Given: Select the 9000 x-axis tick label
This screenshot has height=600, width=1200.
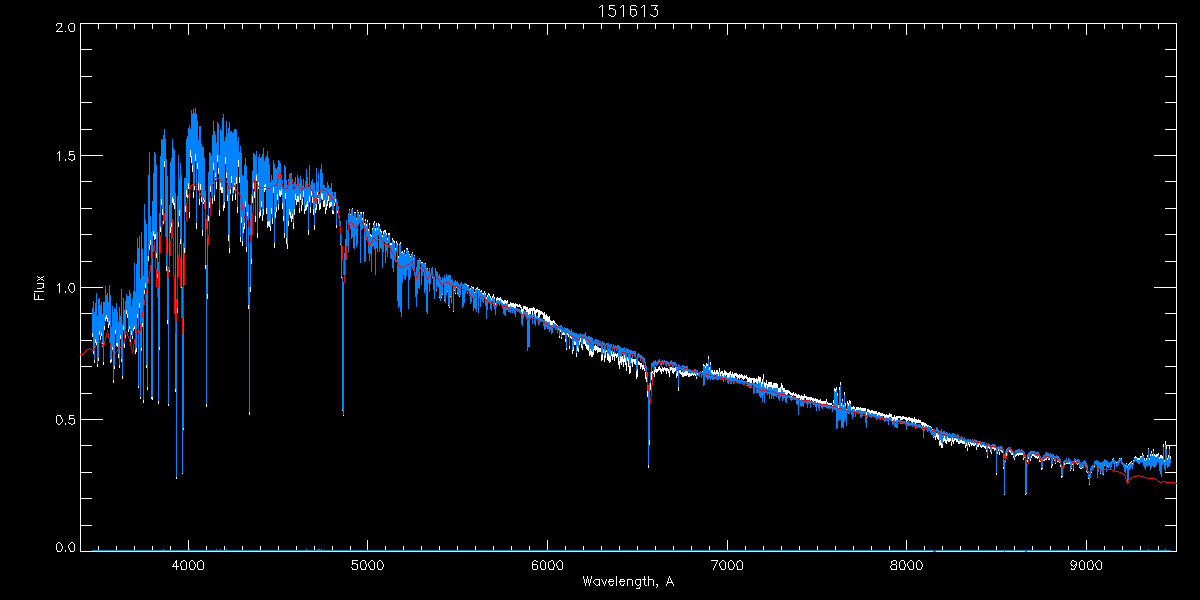Looking at the screenshot, I should [x=1086, y=565].
